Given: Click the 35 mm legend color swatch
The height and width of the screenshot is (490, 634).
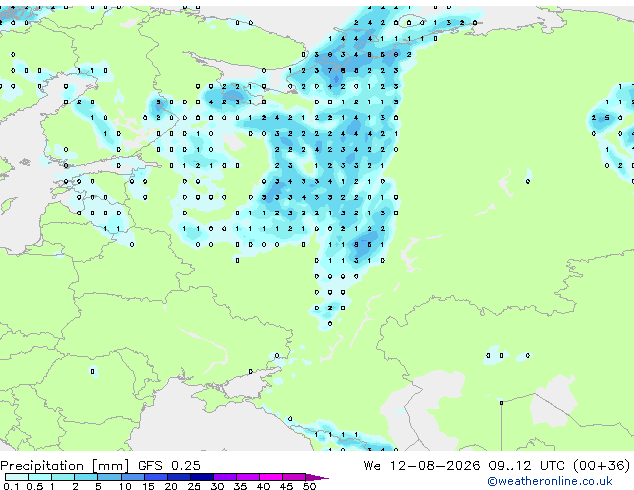Looking at the screenshot, I should 248,477.
